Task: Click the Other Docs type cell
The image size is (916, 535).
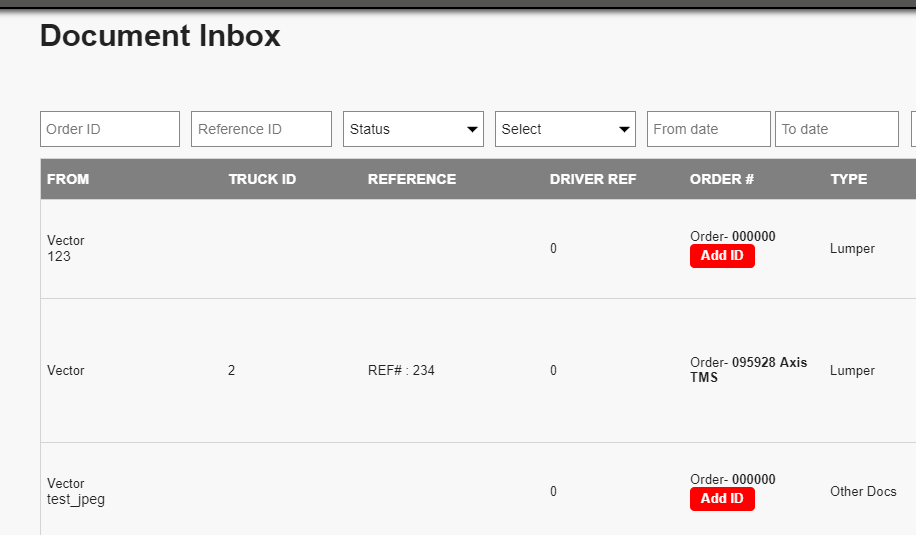Action: (x=863, y=491)
